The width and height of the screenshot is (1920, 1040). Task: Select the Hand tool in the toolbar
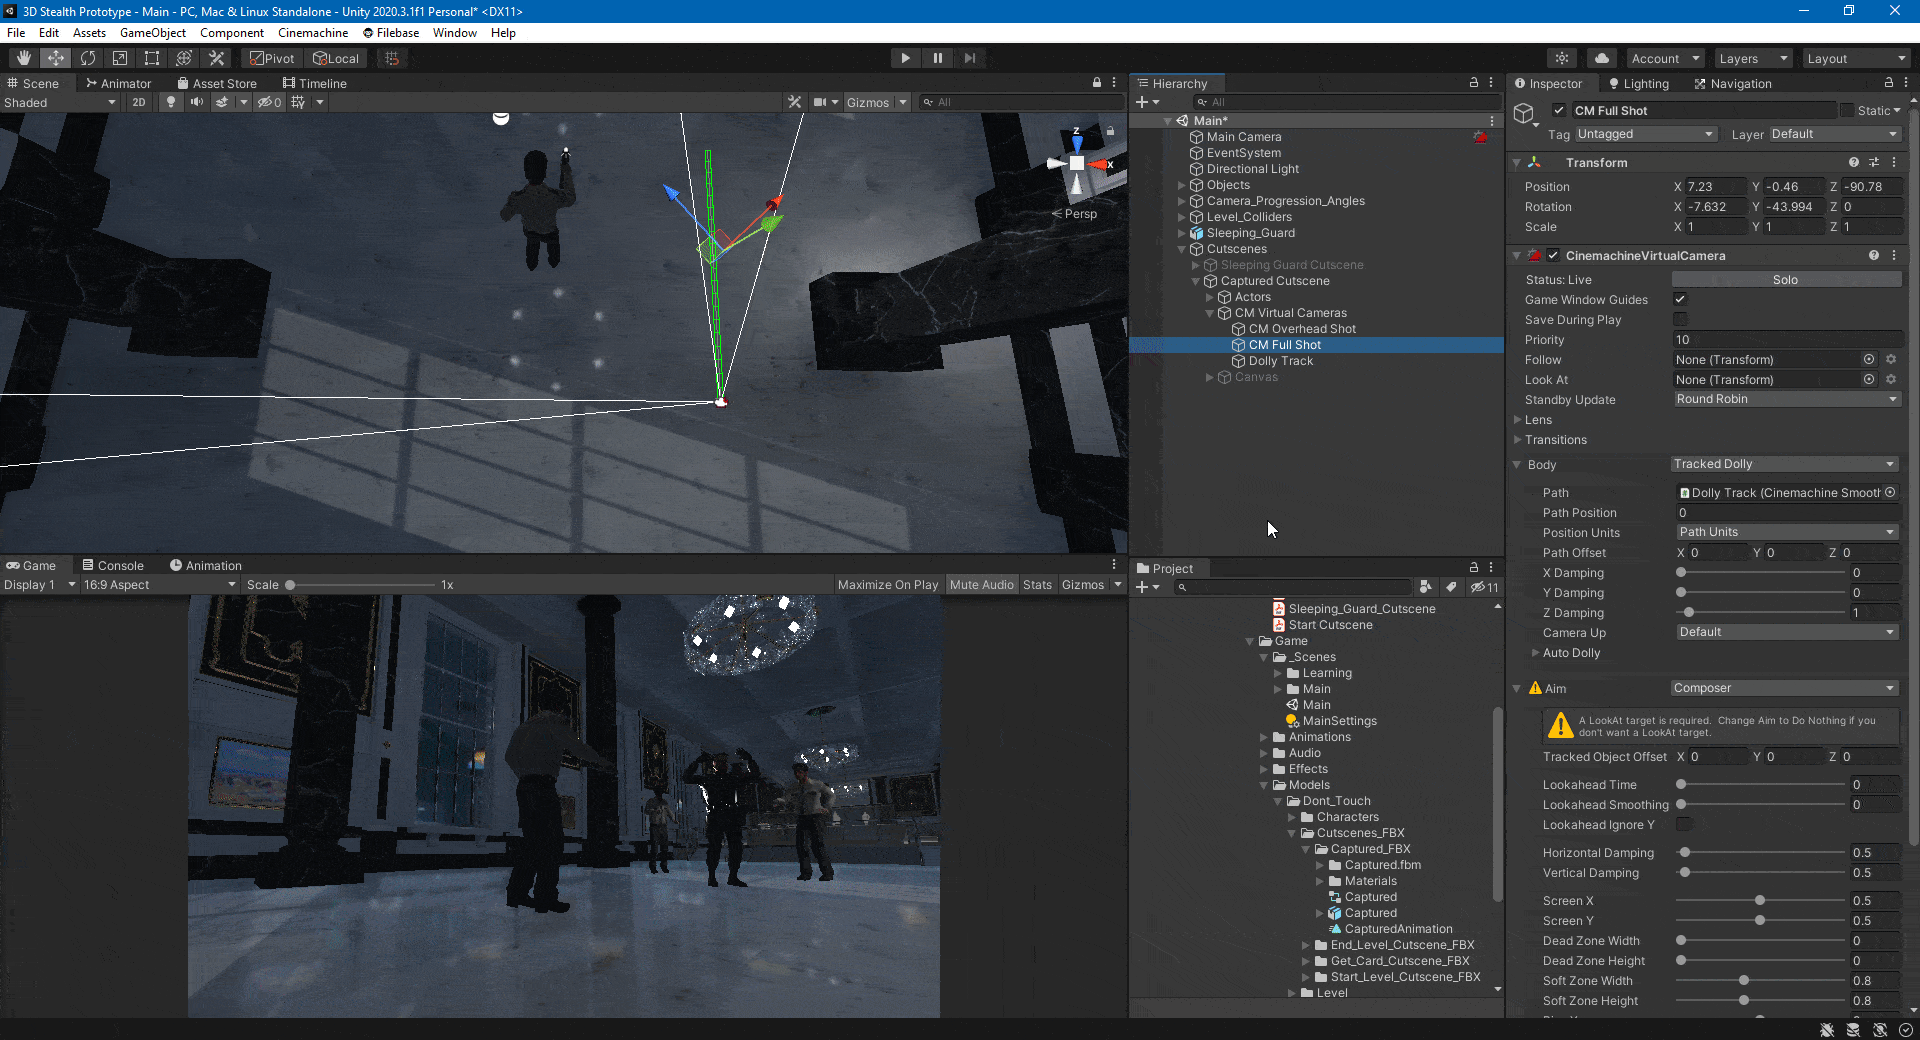22,57
